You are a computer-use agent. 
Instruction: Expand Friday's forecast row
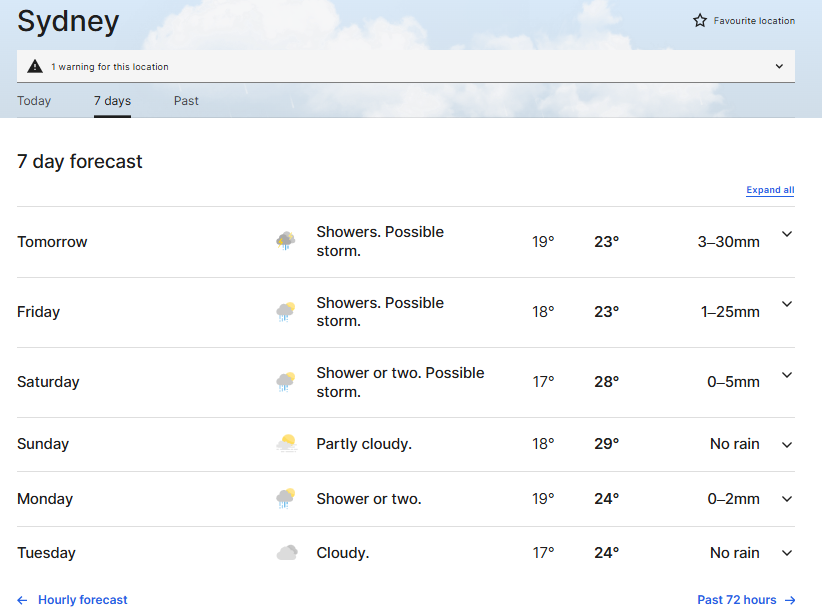point(787,304)
